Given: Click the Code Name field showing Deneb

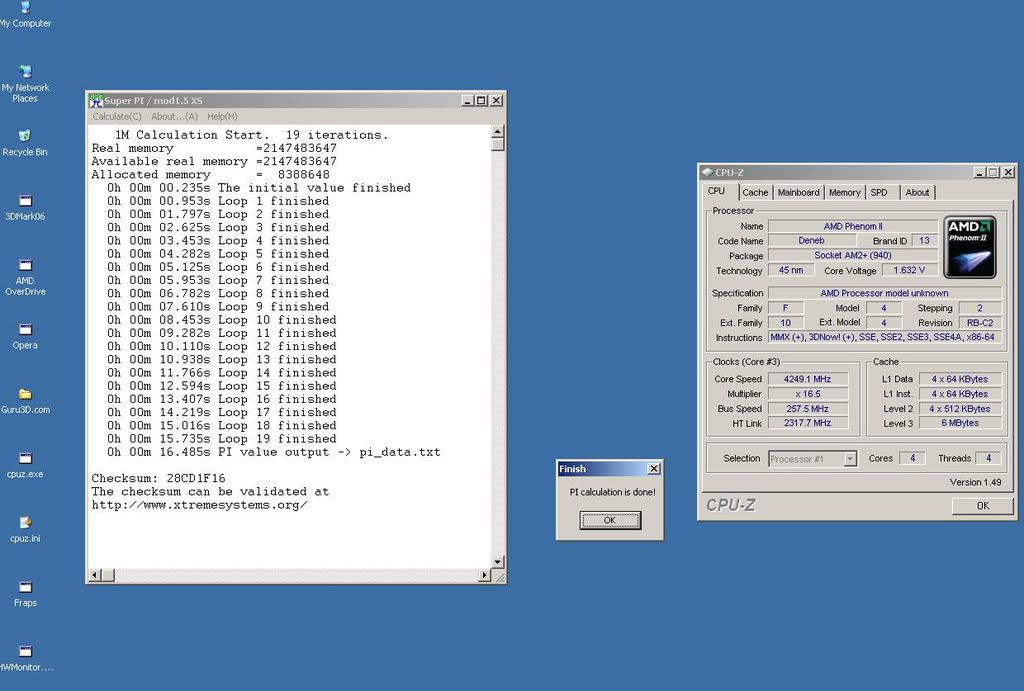Looking at the screenshot, I should (x=812, y=240).
